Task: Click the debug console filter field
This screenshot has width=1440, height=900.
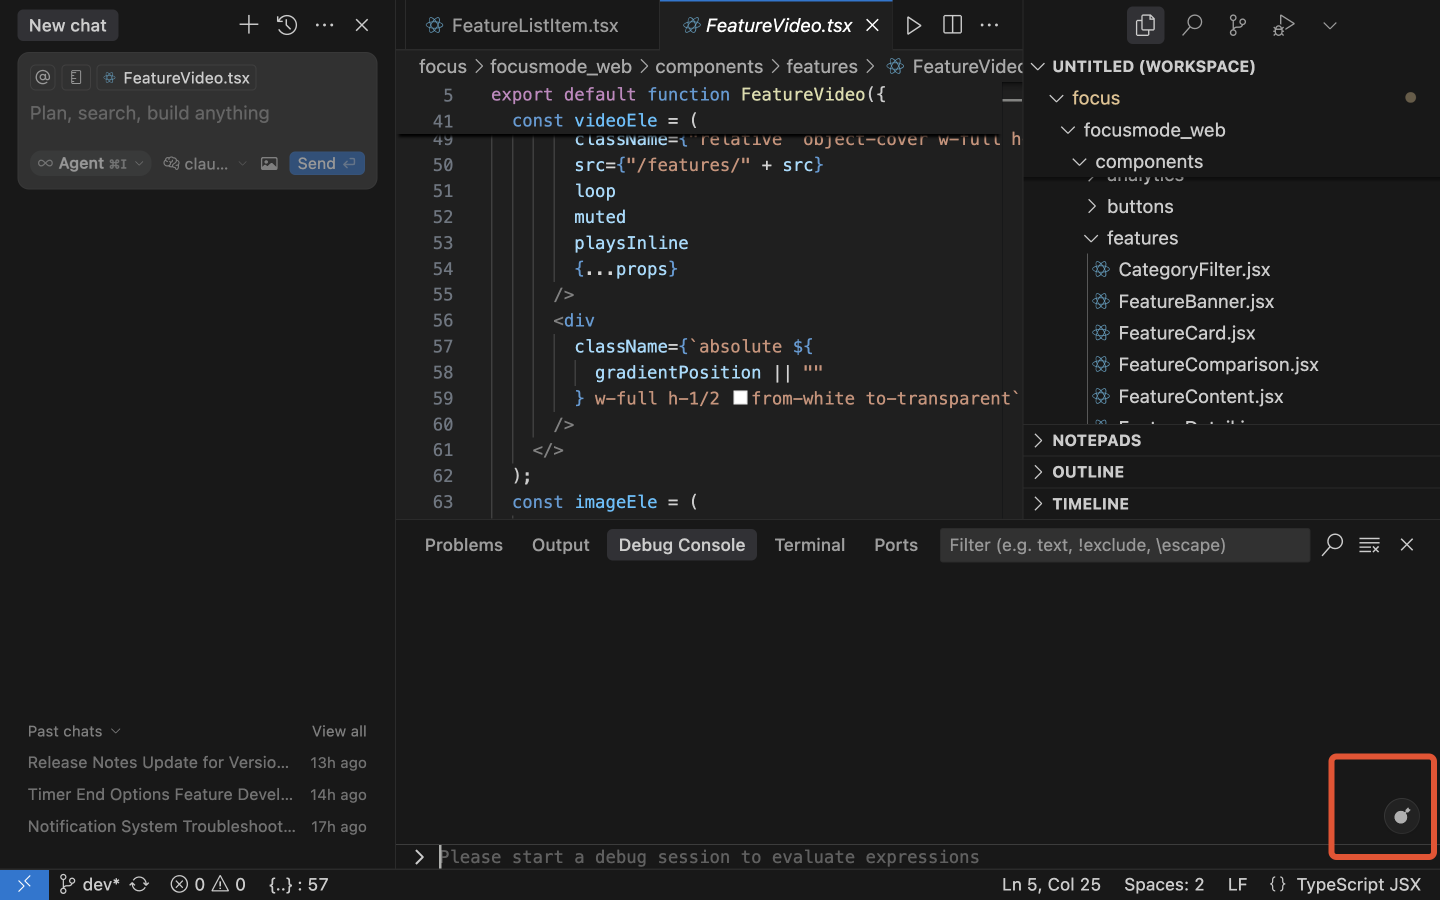Action: [1124, 545]
